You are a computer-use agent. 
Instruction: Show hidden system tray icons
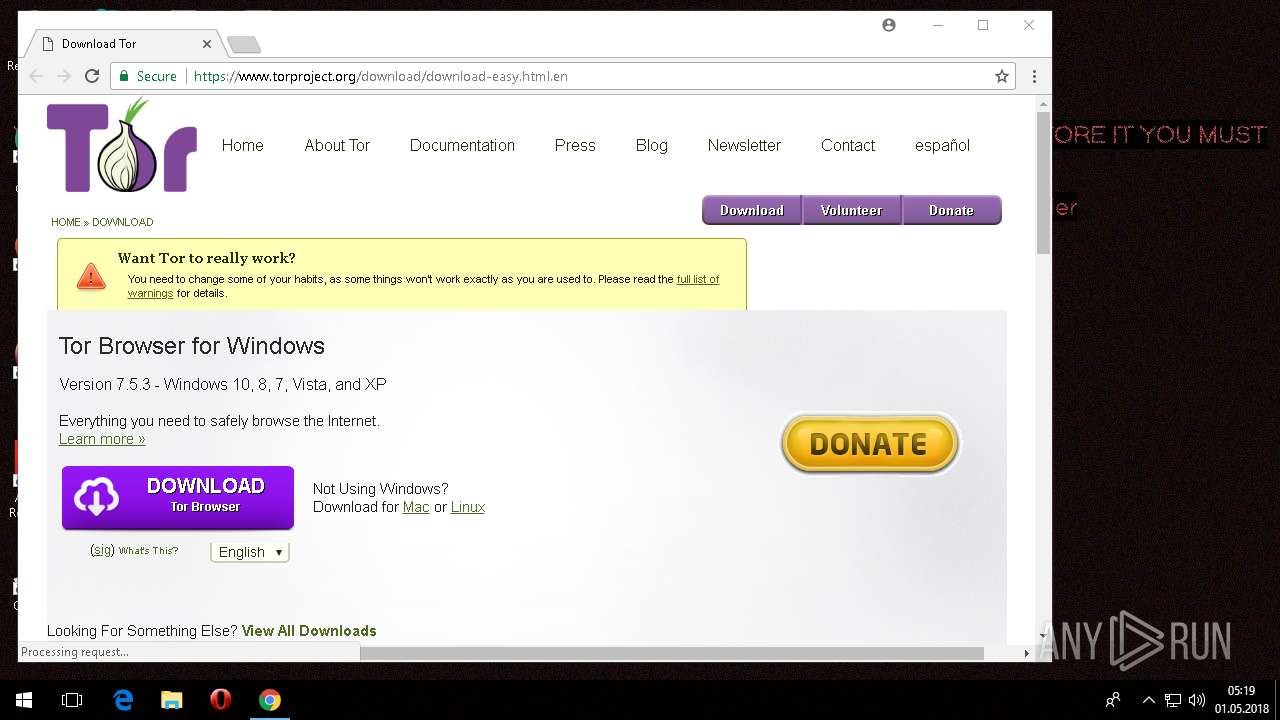(x=1148, y=700)
